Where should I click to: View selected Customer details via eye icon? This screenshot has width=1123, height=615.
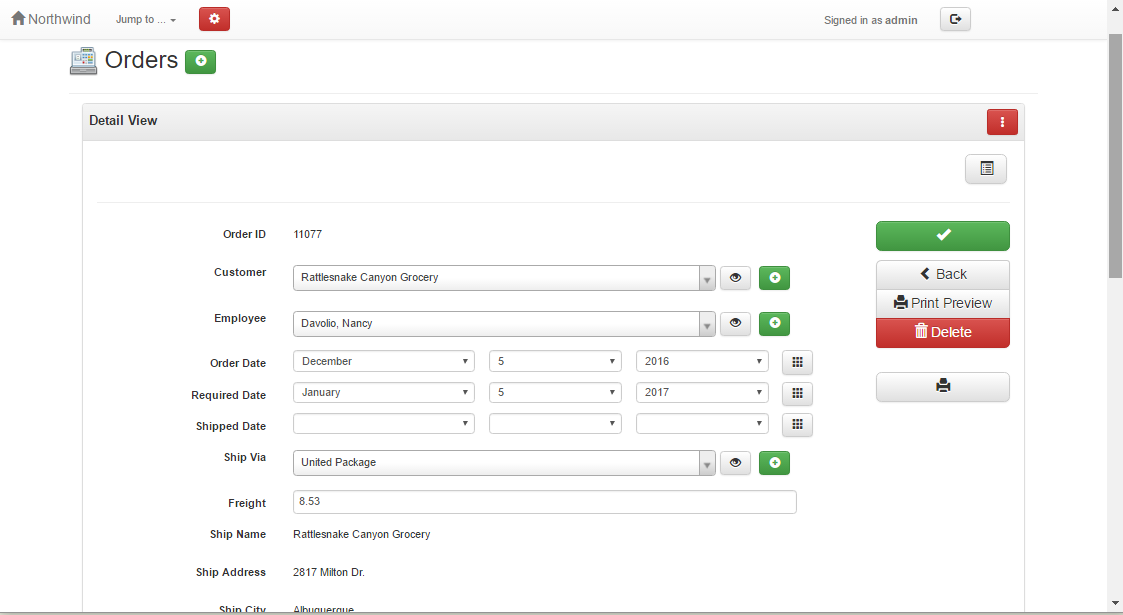pyautogui.click(x=735, y=278)
